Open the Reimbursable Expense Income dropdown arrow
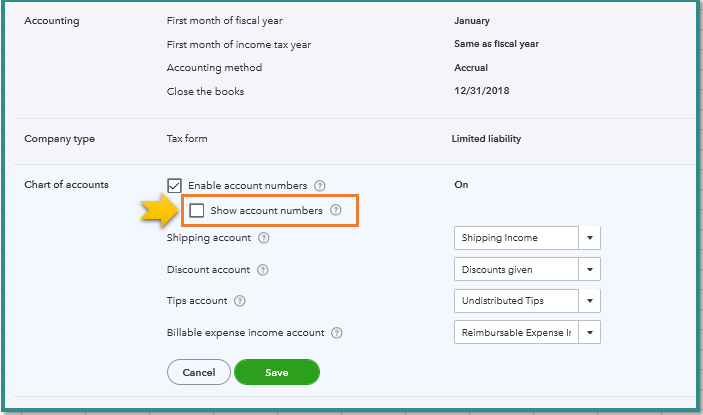Image resolution: width=703 pixels, height=415 pixels. 590,333
